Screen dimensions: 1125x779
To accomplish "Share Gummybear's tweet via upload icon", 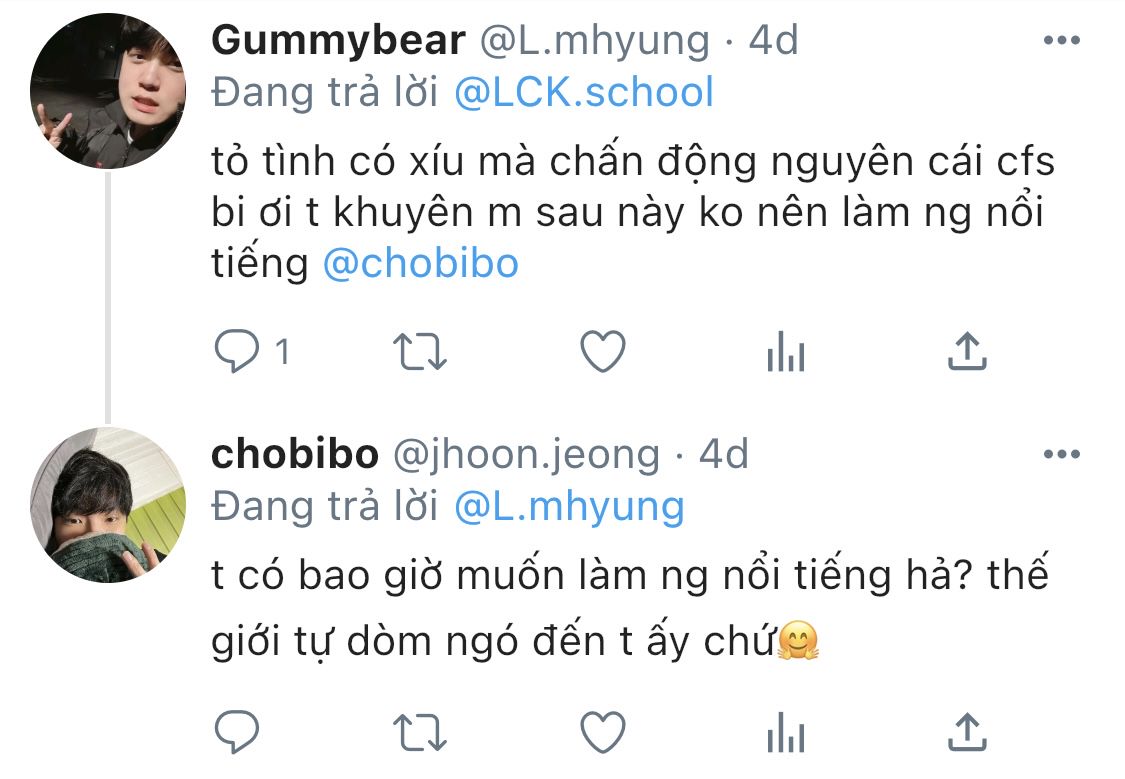I will (967, 351).
